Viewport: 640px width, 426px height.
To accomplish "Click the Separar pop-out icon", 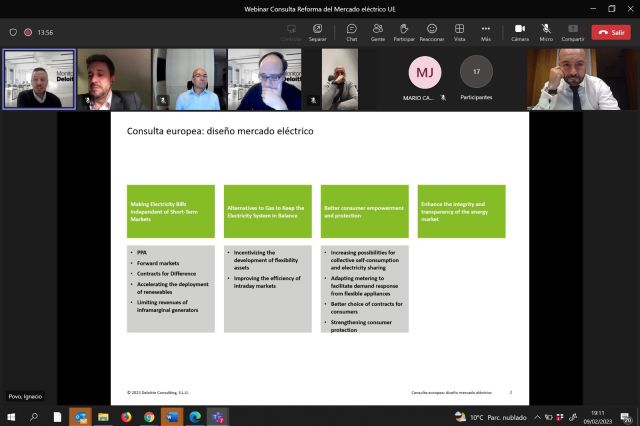I will tap(317, 31).
